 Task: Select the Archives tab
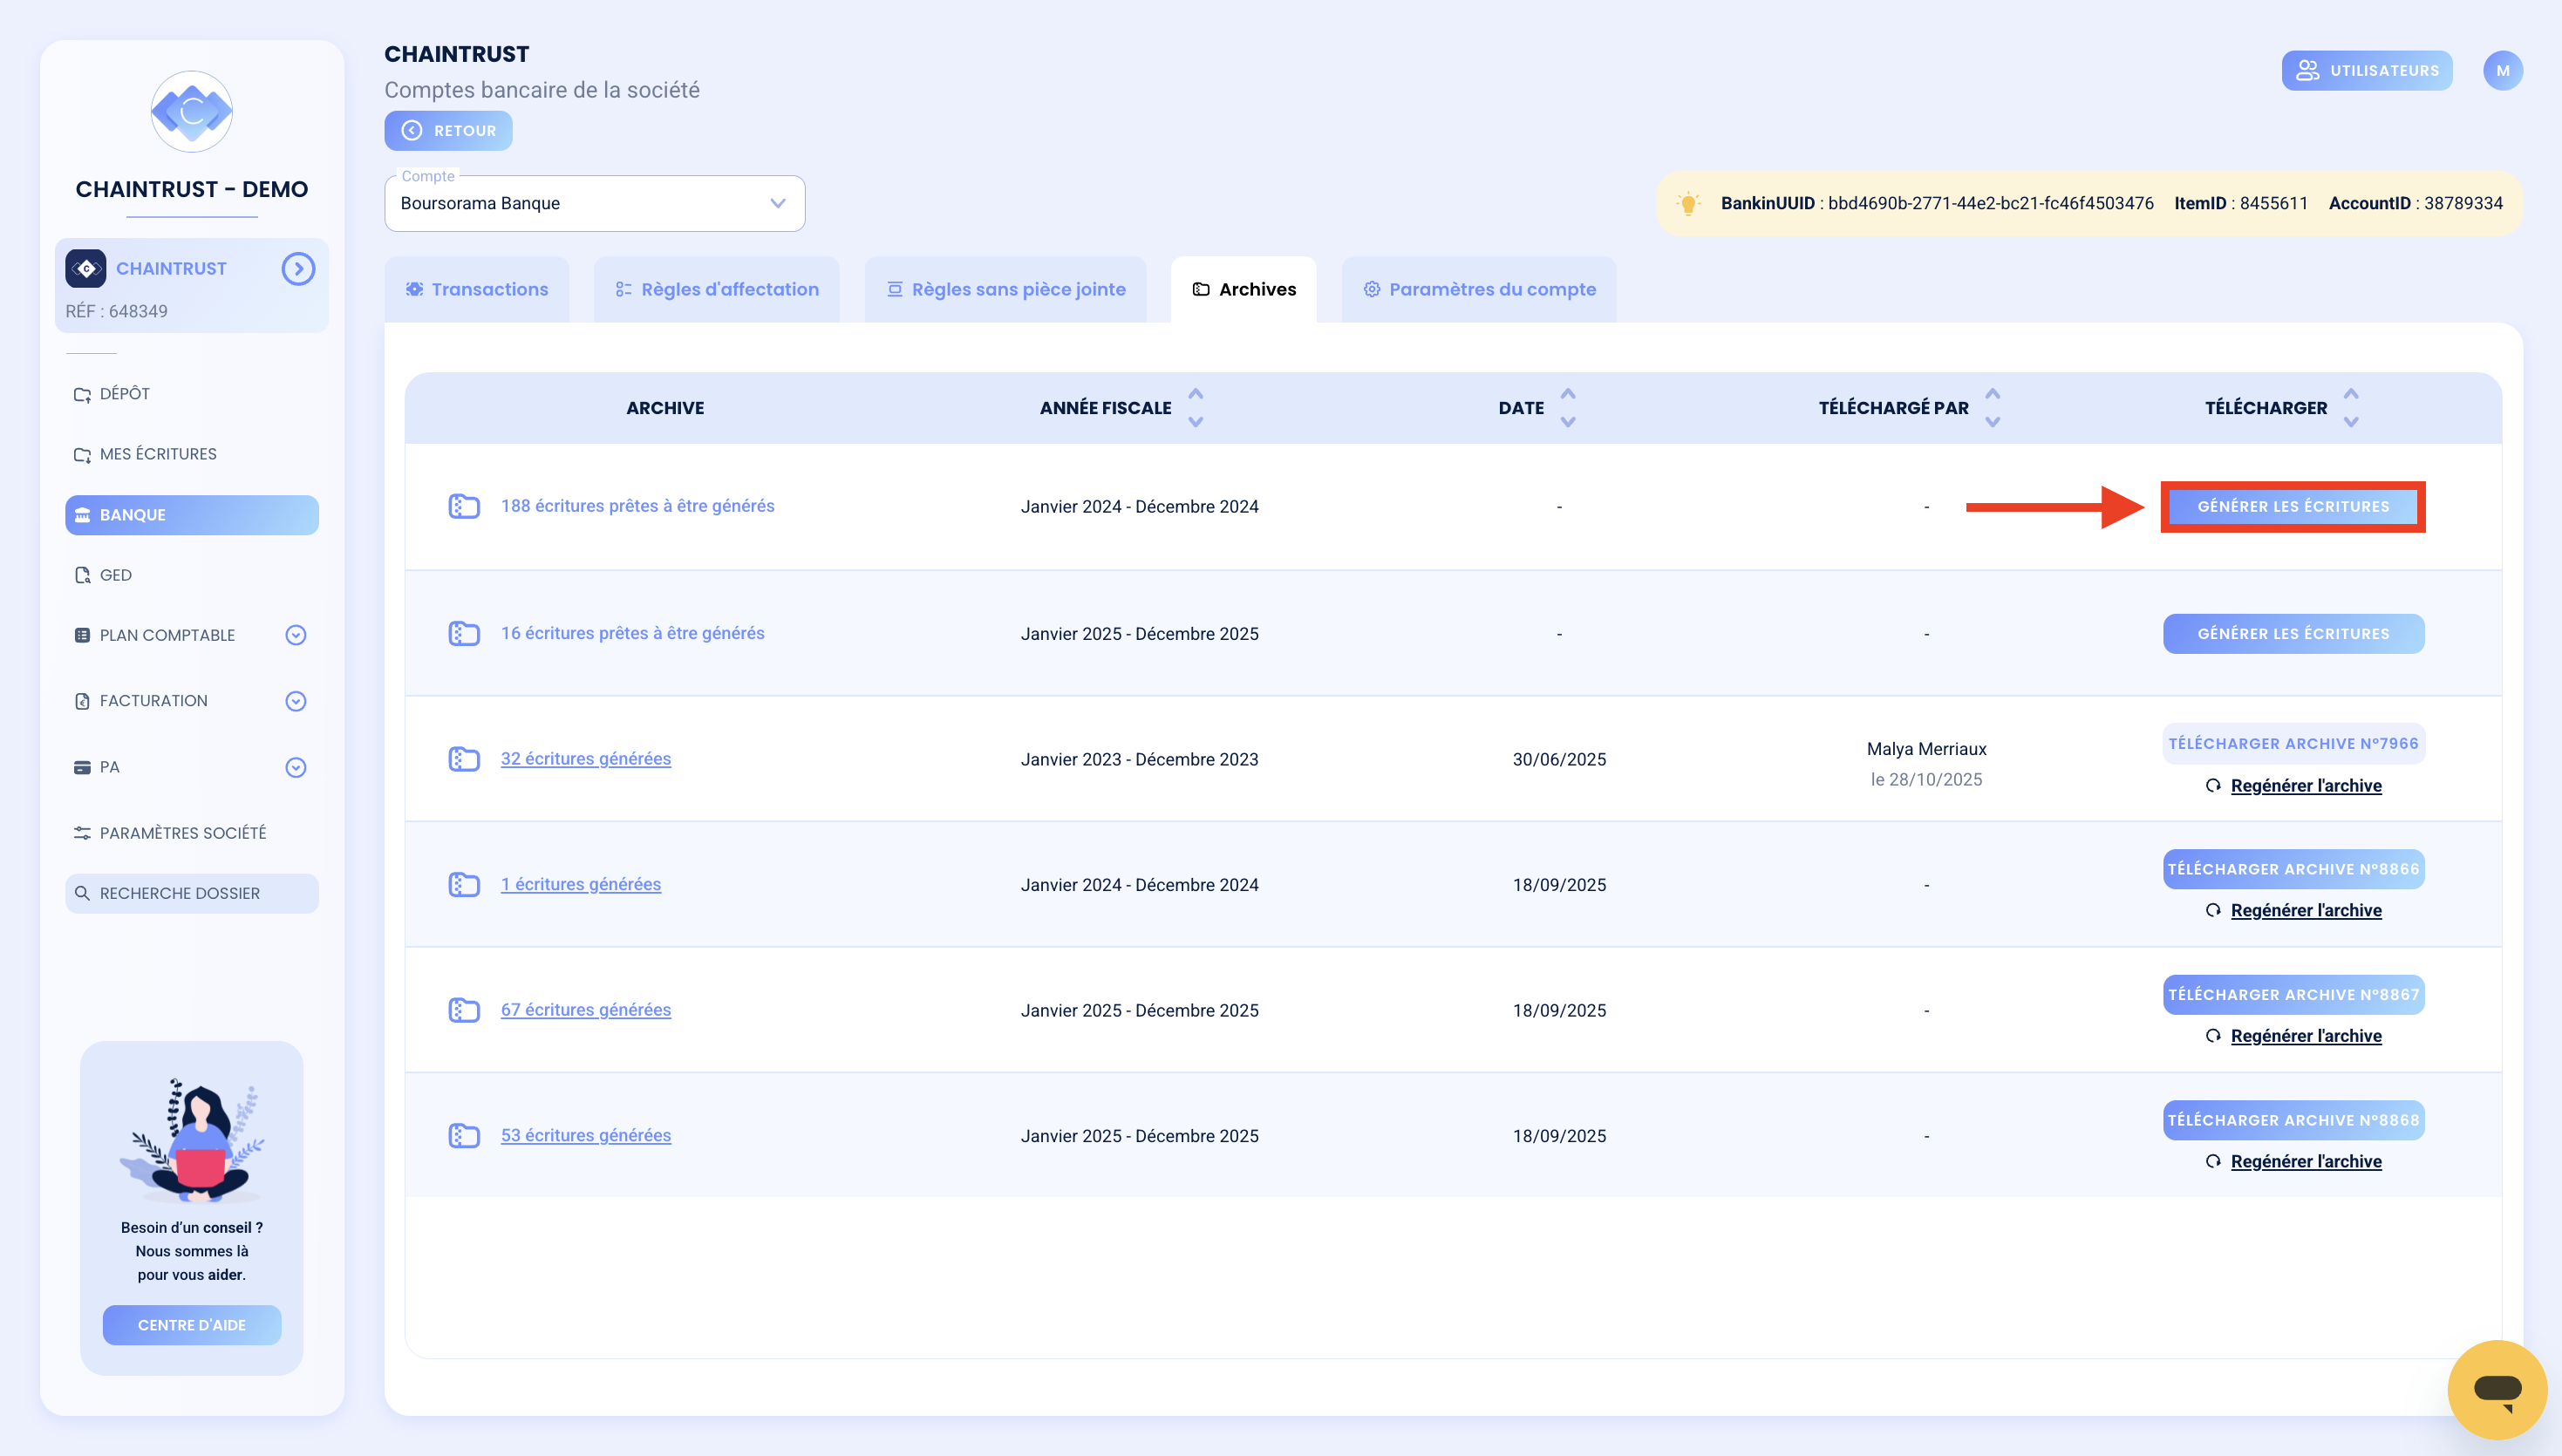pos(1244,289)
